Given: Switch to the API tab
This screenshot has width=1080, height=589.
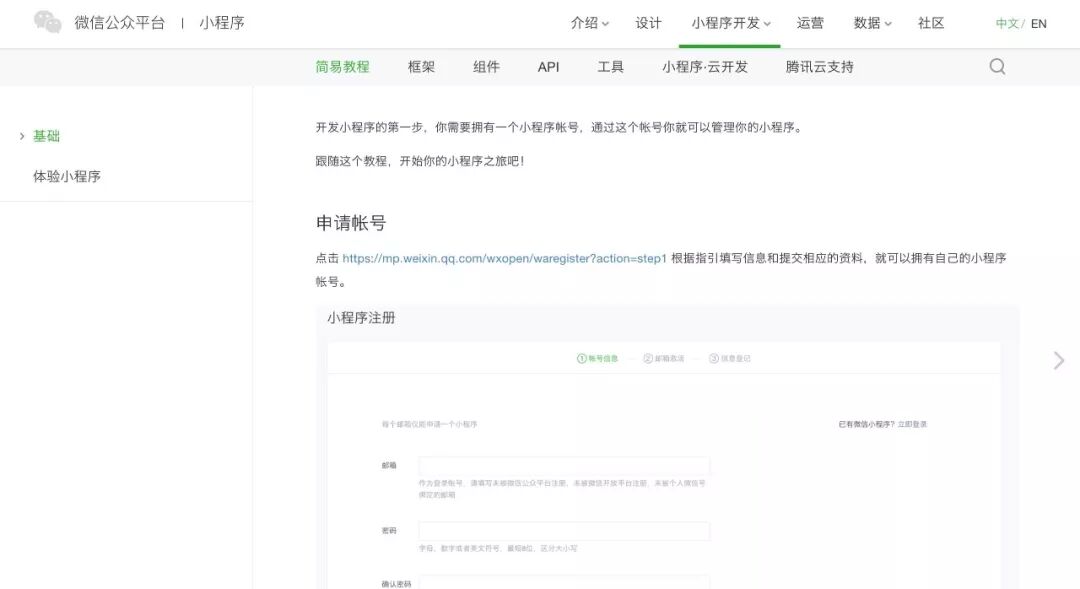Looking at the screenshot, I should click(548, 67).
